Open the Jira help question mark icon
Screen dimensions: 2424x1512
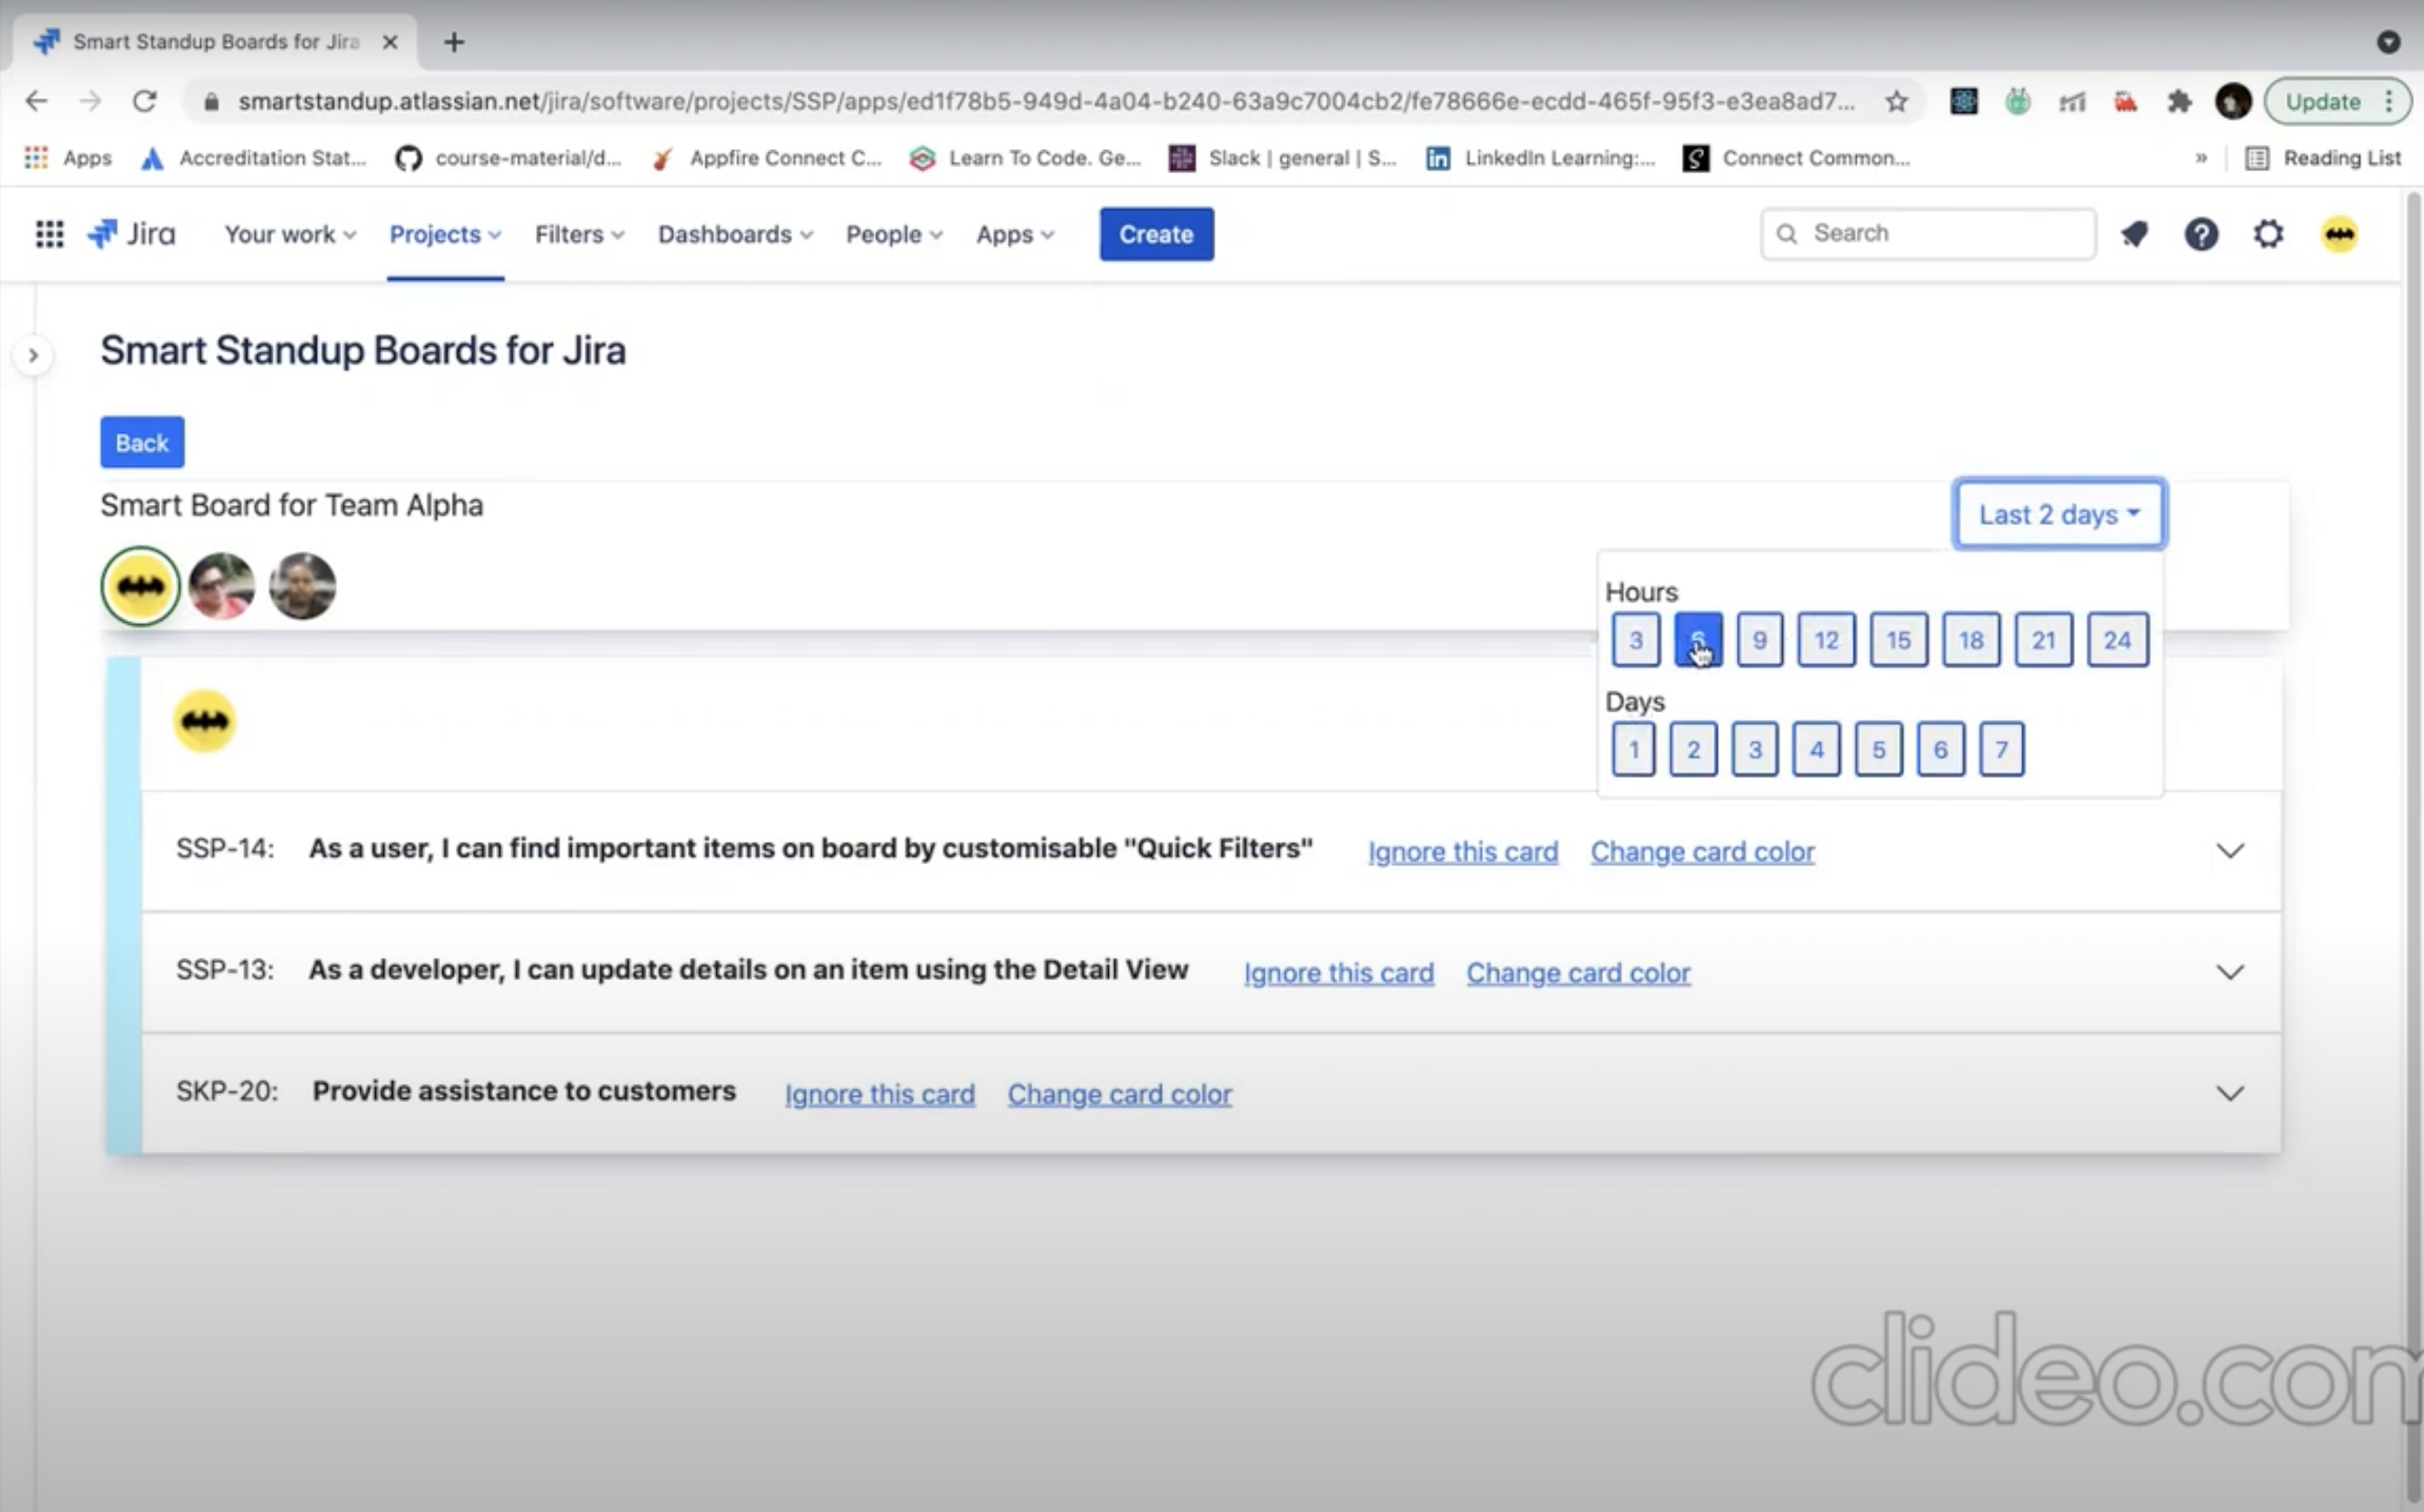2201,234
